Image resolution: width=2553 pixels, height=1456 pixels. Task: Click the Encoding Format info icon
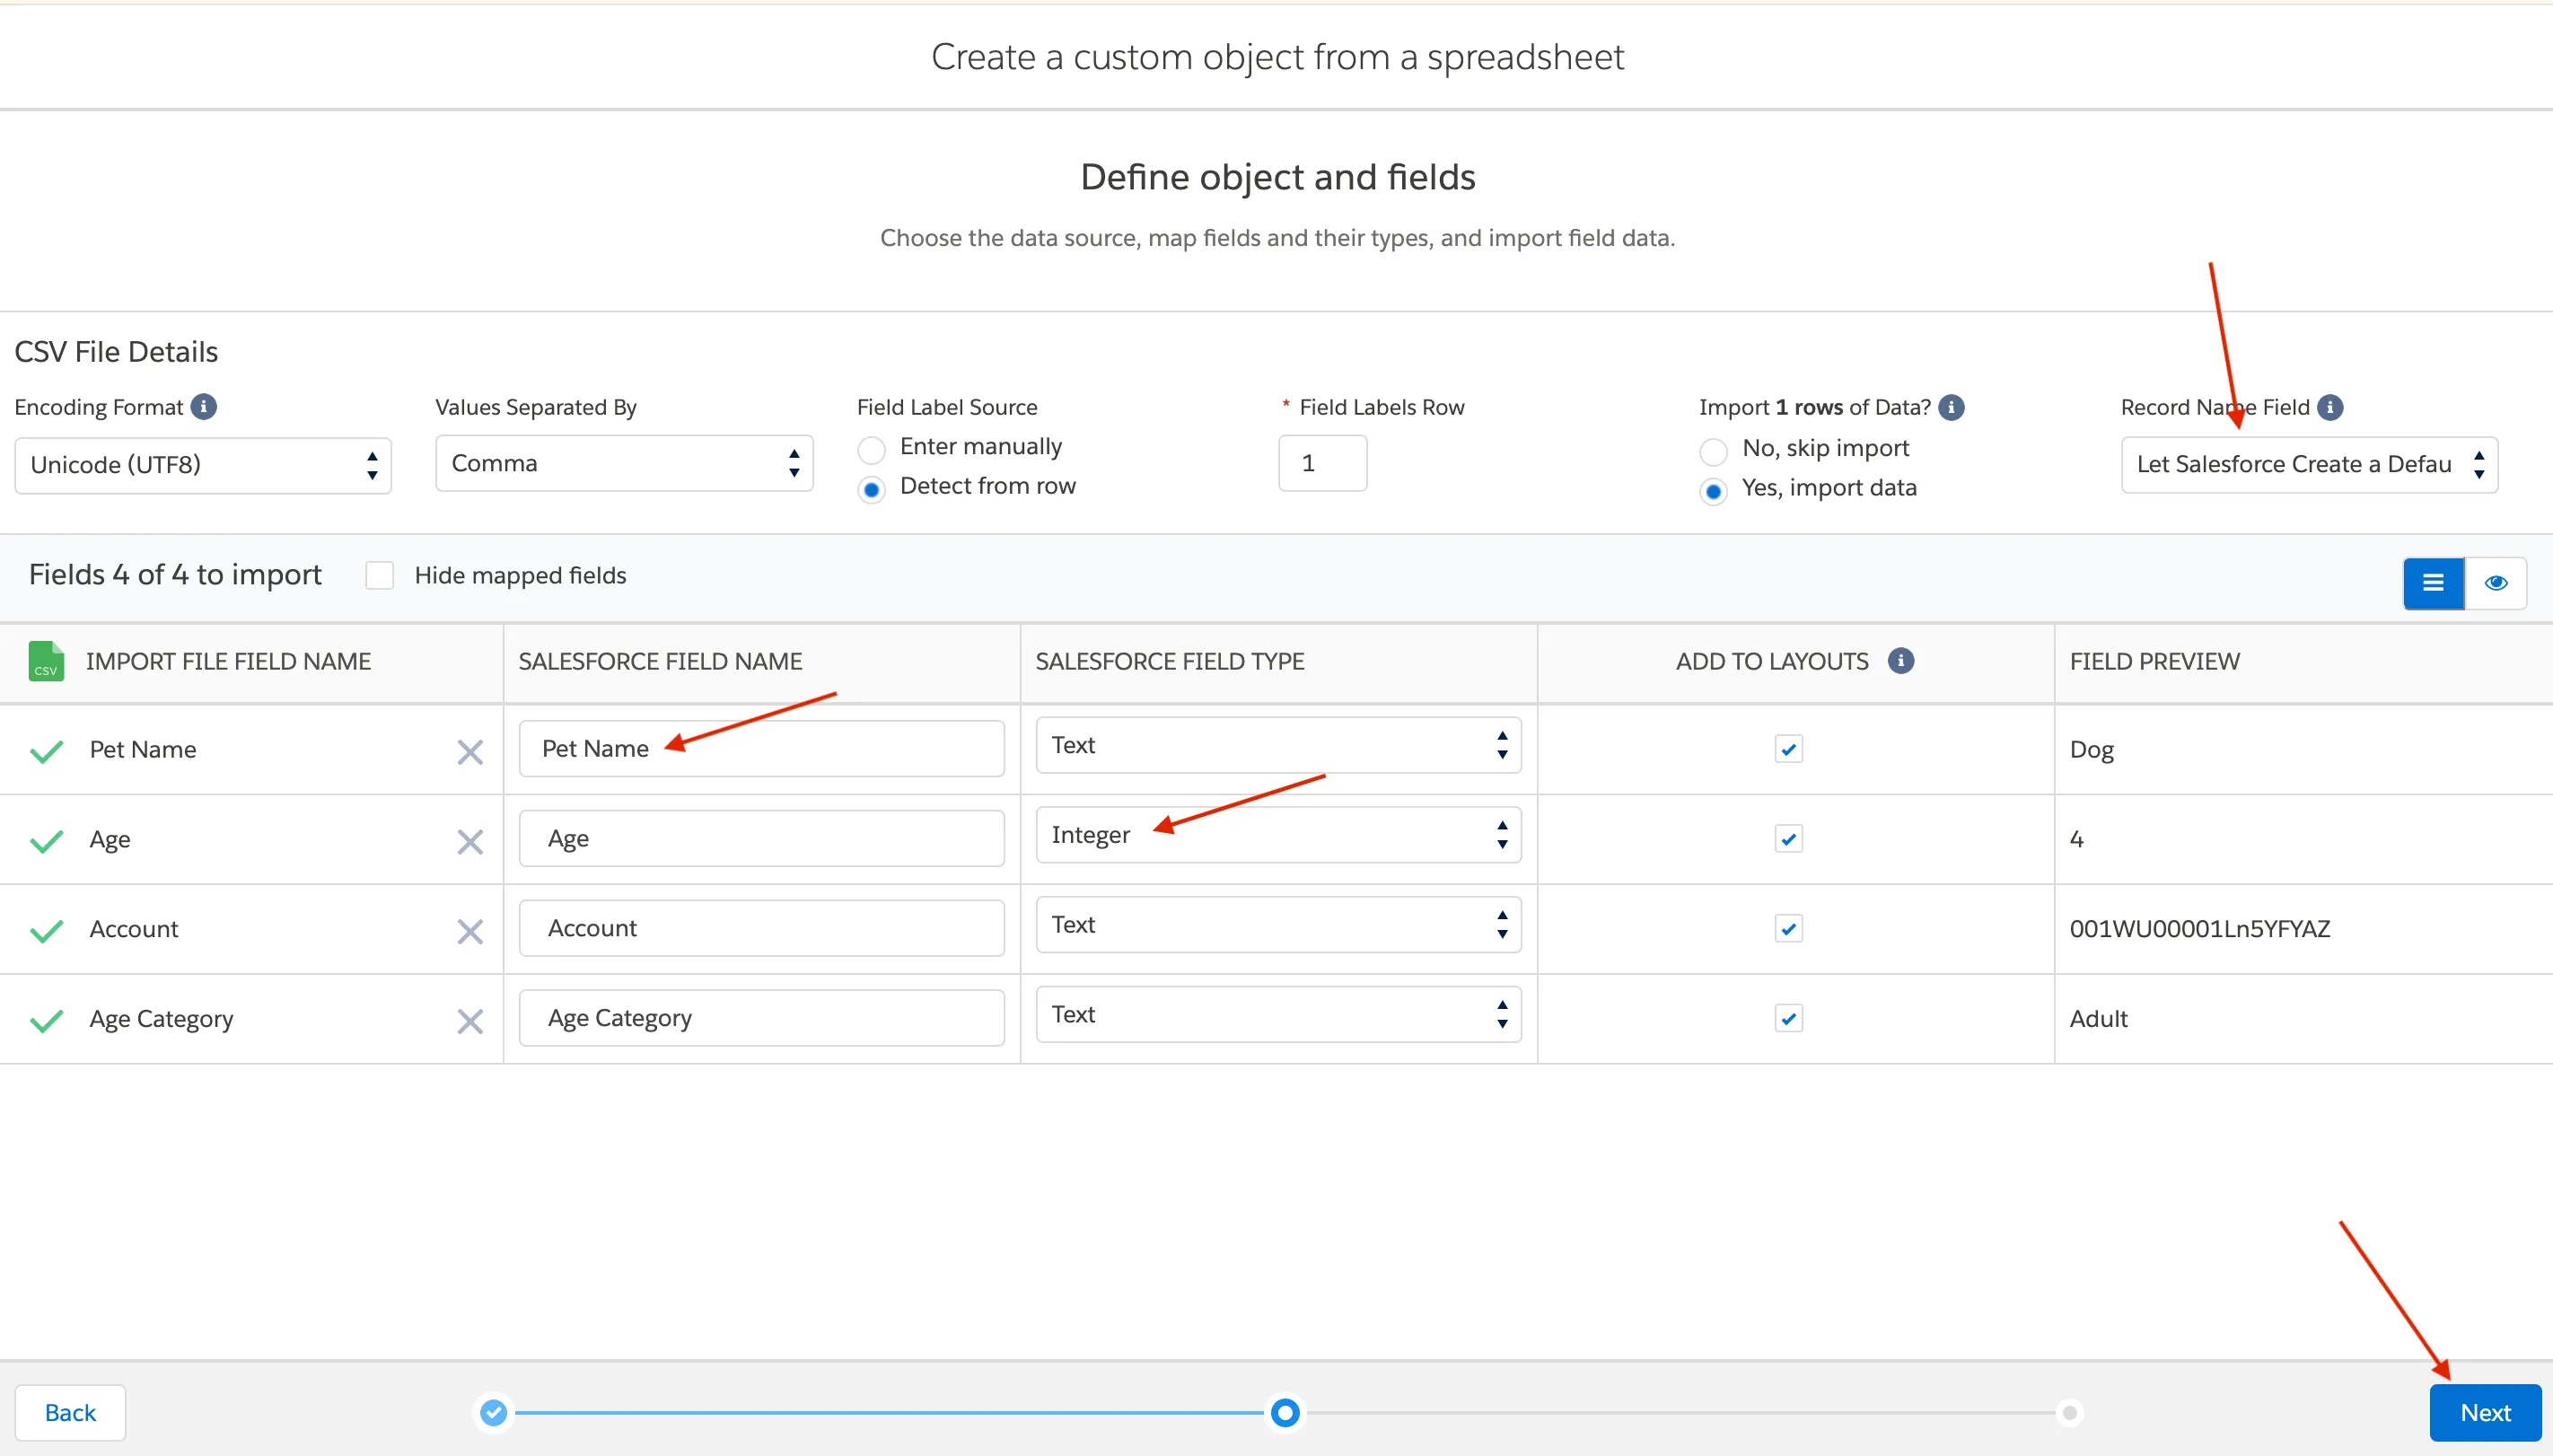tap(204, 407)
